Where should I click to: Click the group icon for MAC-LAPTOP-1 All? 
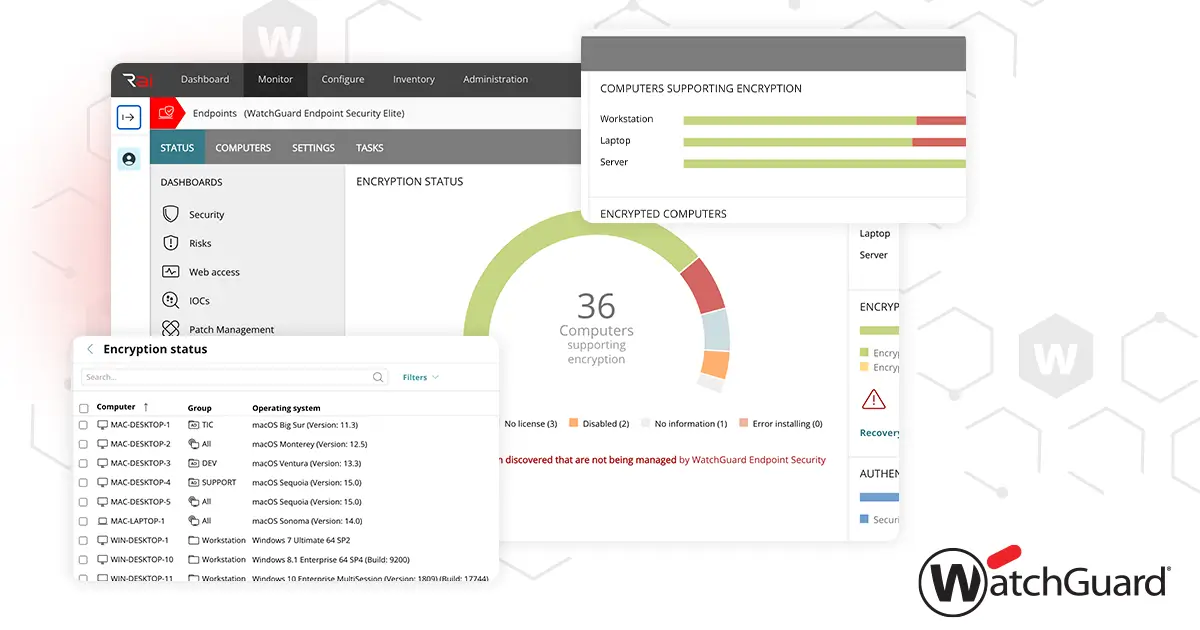(x=193, y=521)
